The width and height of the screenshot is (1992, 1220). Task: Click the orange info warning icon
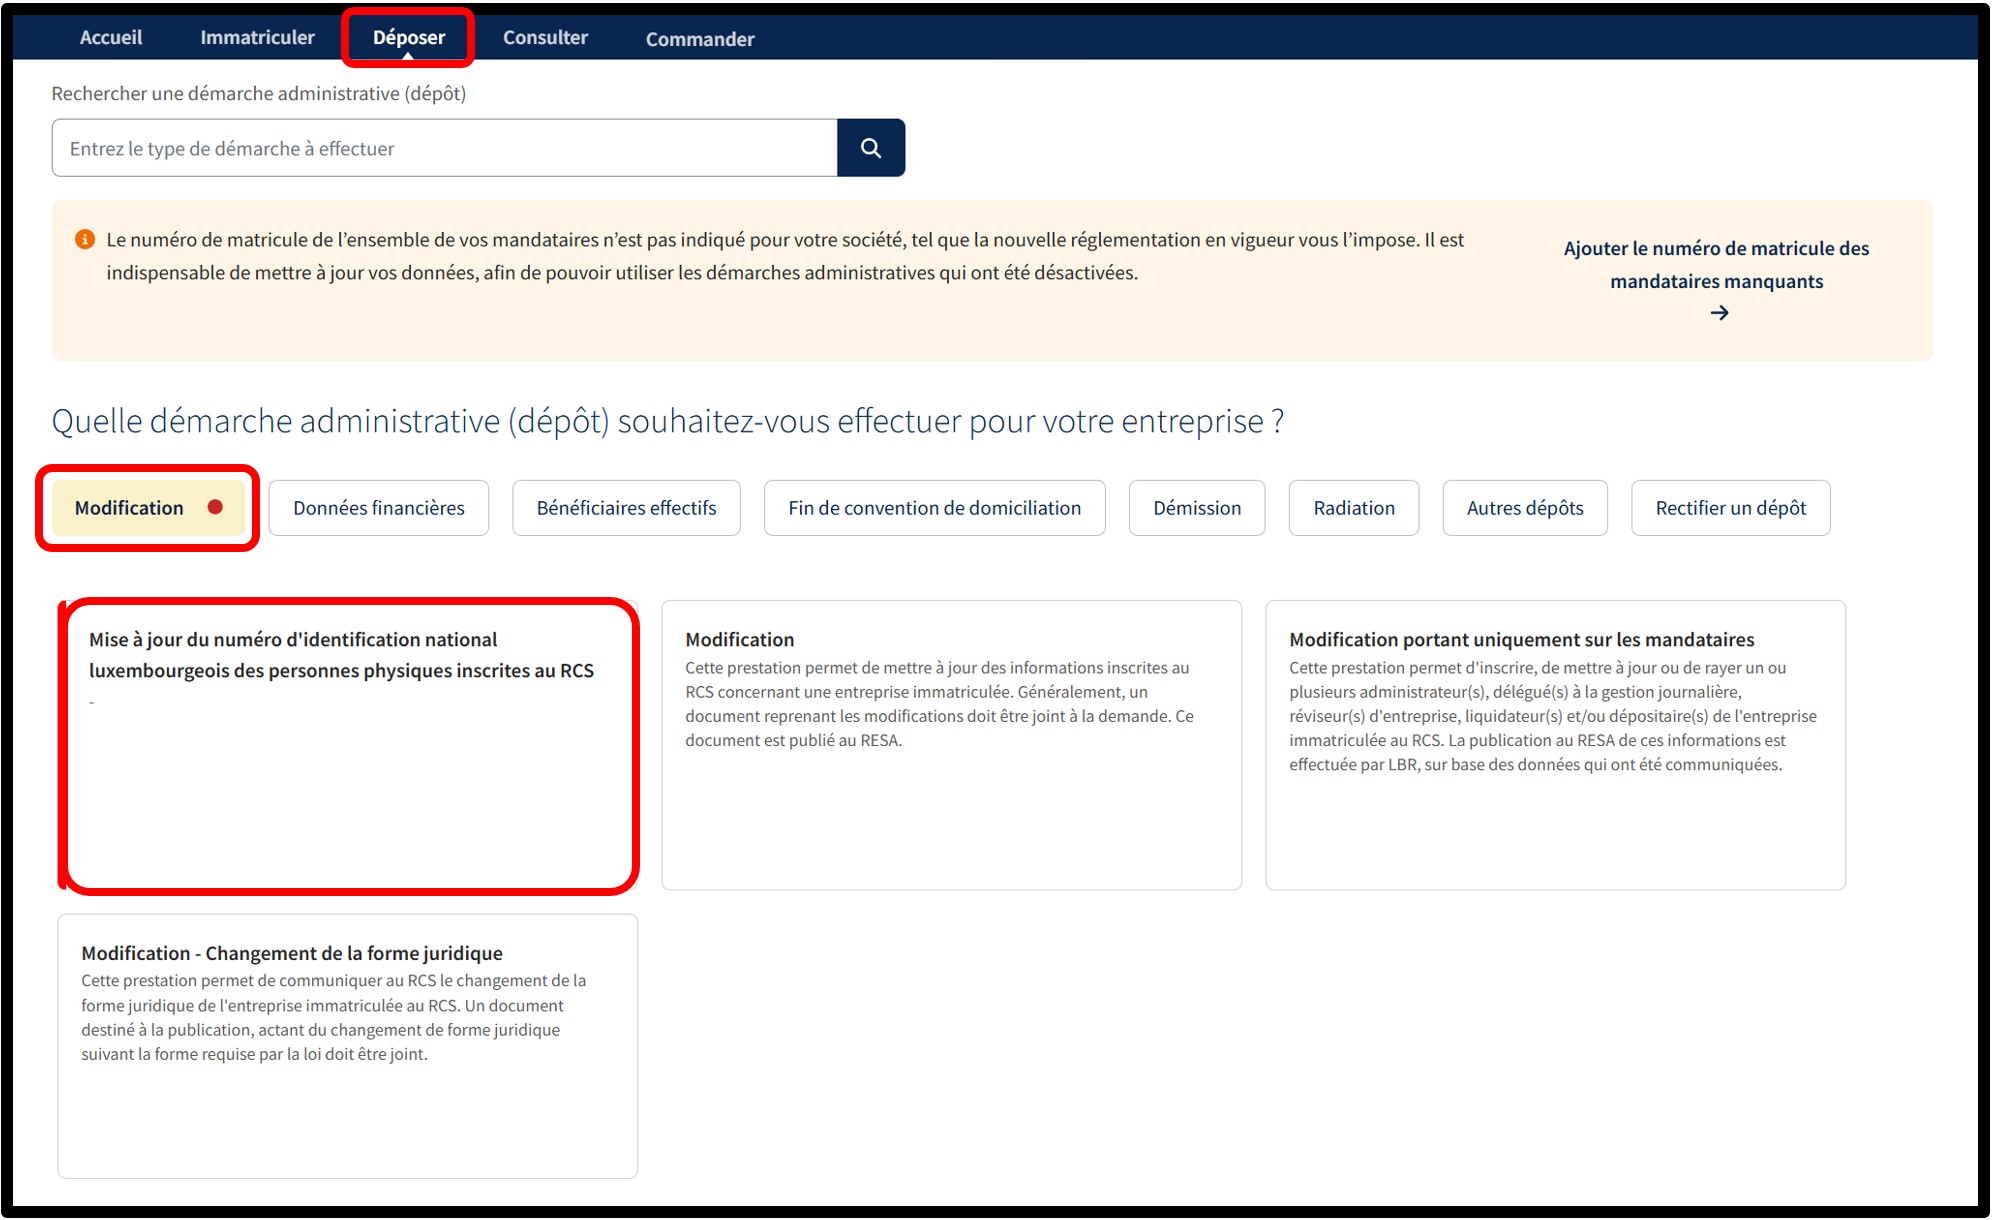click(x=85, y=240)
